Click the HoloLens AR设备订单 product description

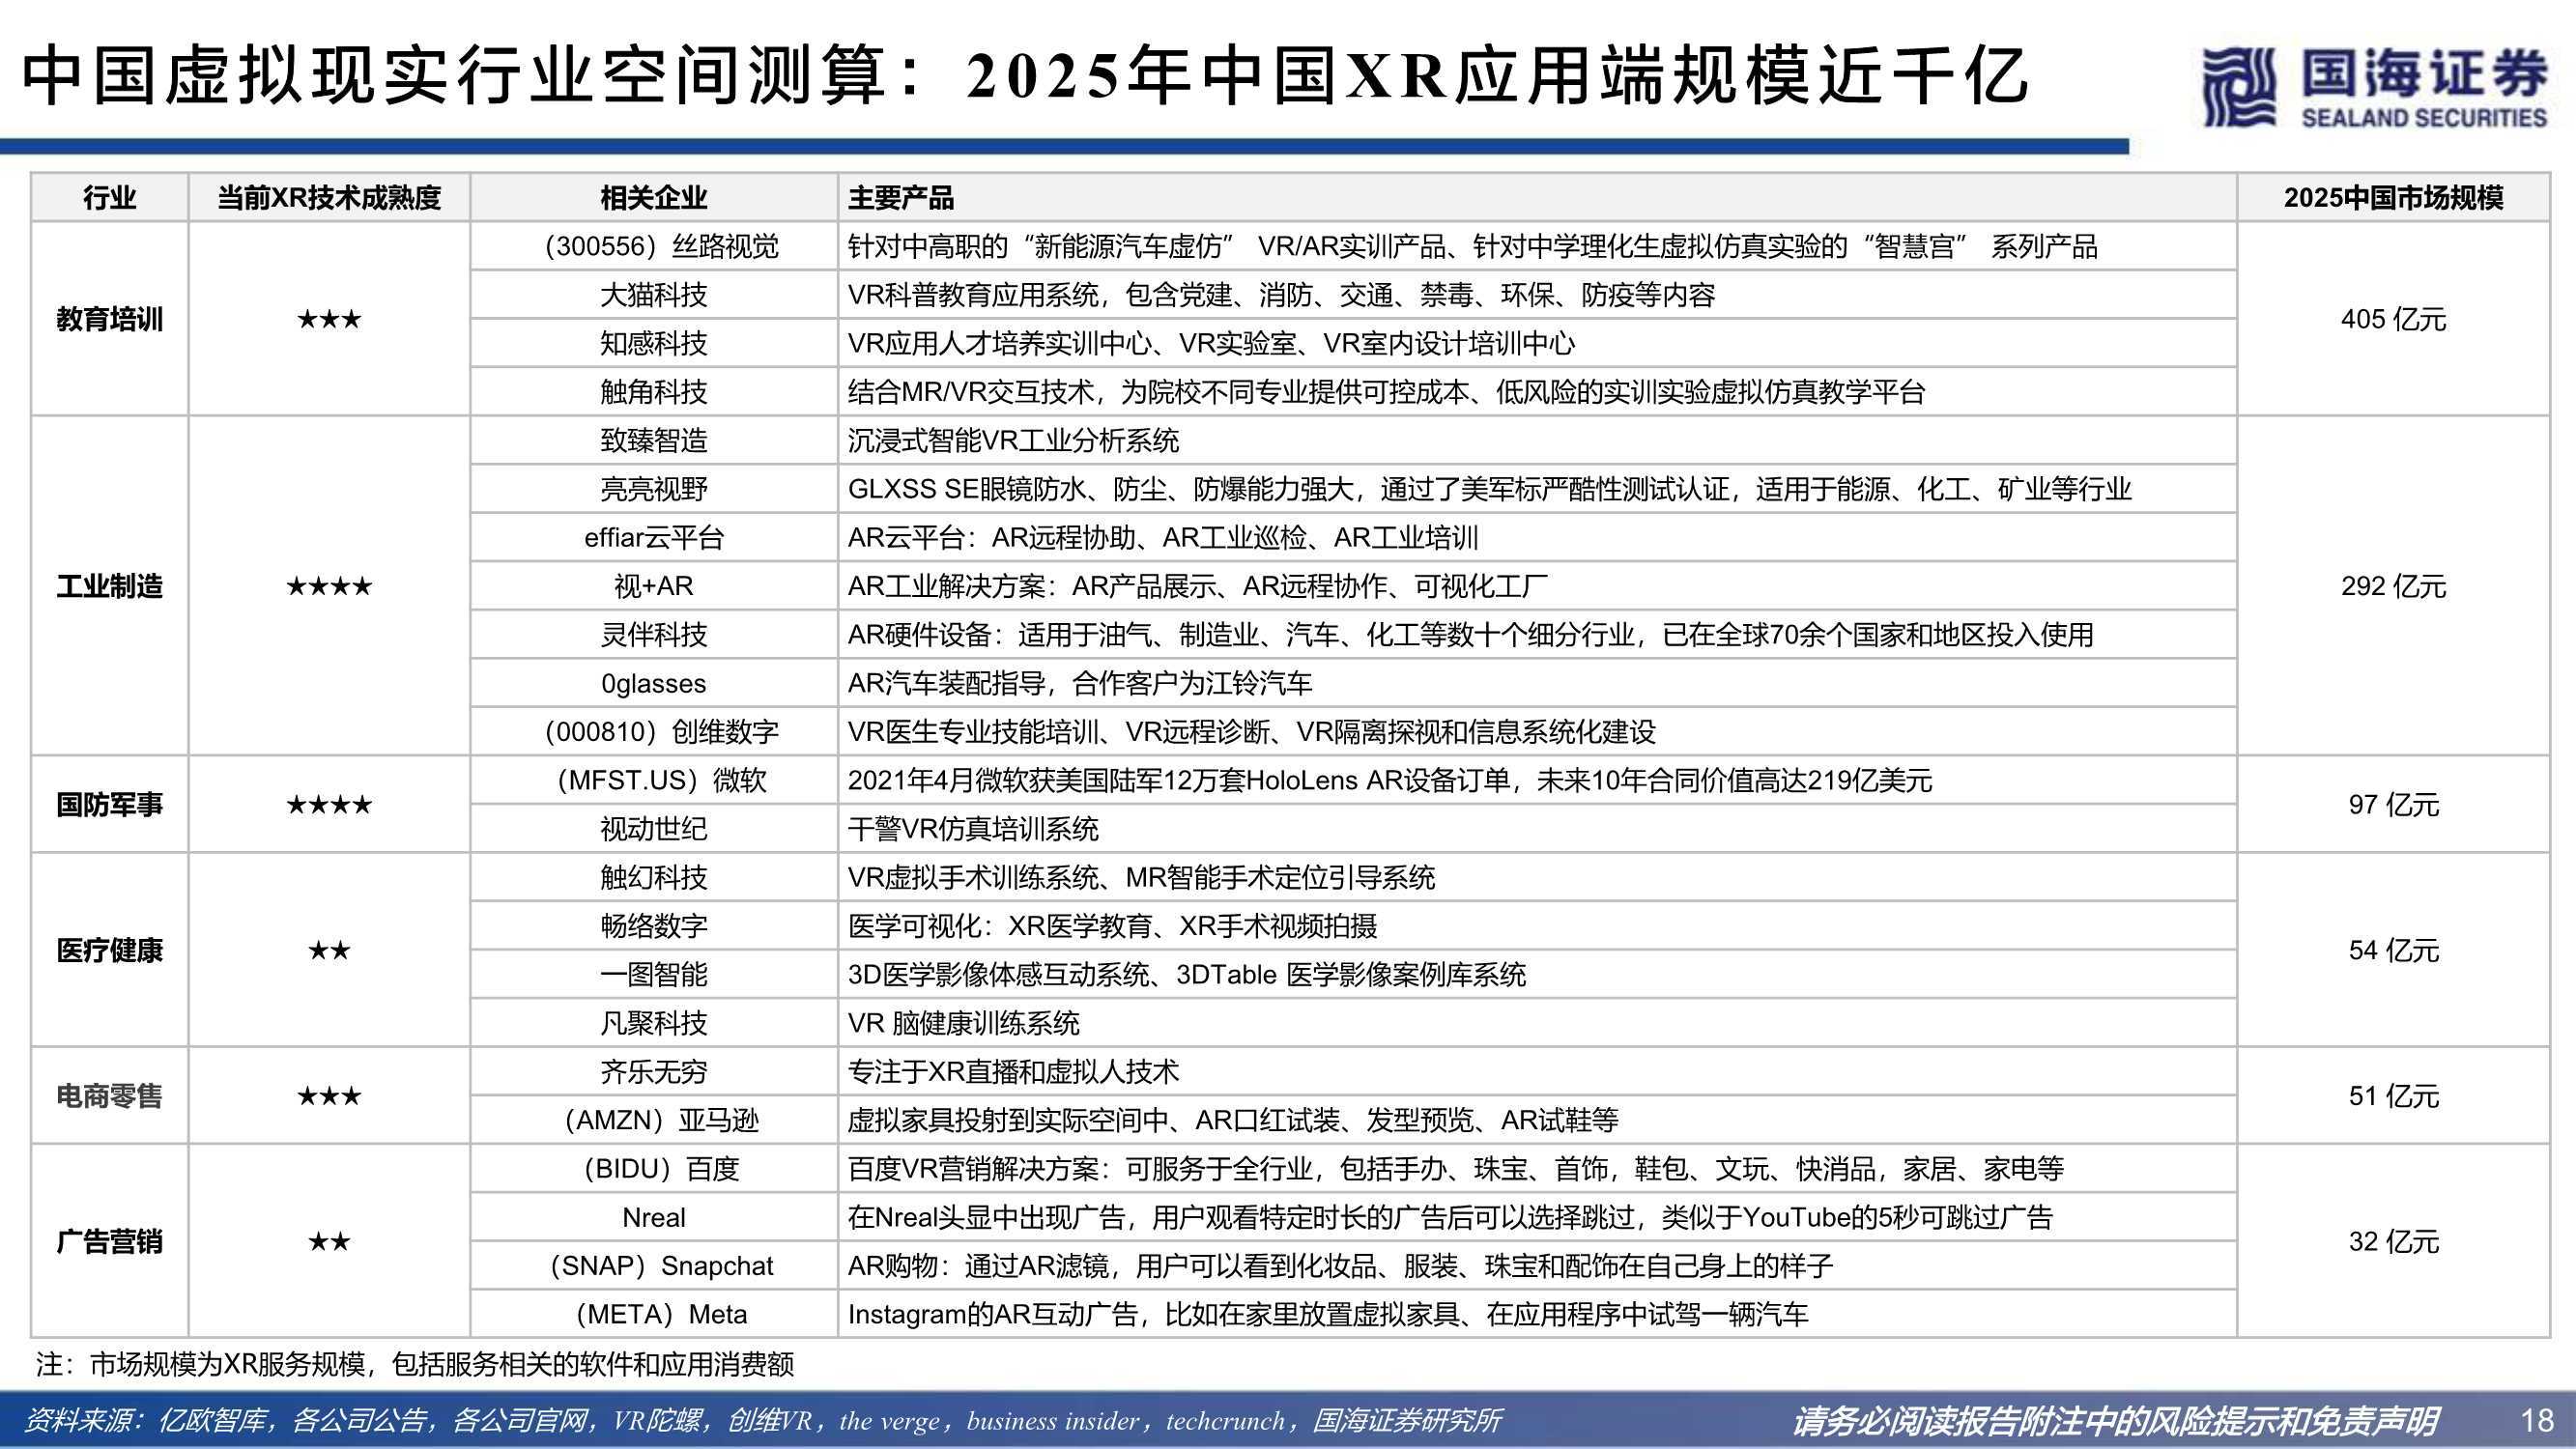(1537, 780)
